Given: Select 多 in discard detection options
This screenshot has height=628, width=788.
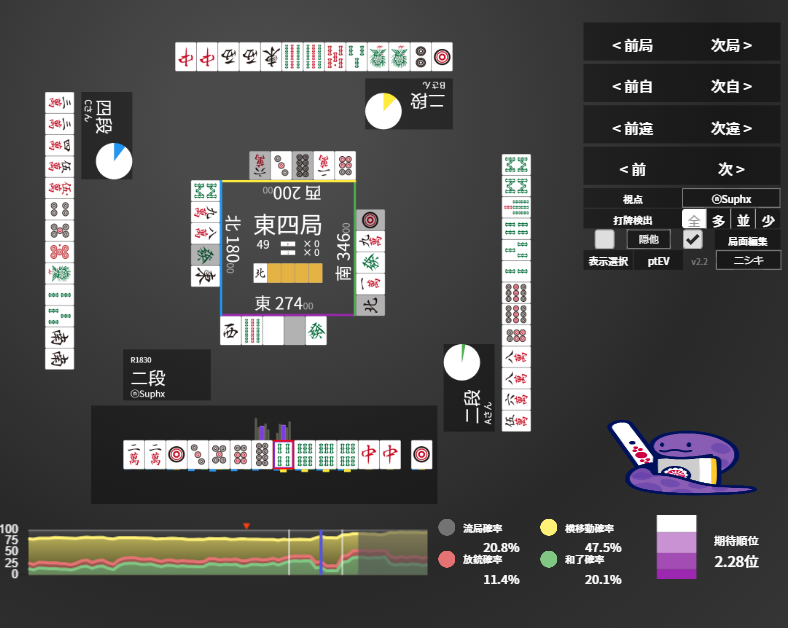Looking at the screenshot, I should [x=718, y=220].
